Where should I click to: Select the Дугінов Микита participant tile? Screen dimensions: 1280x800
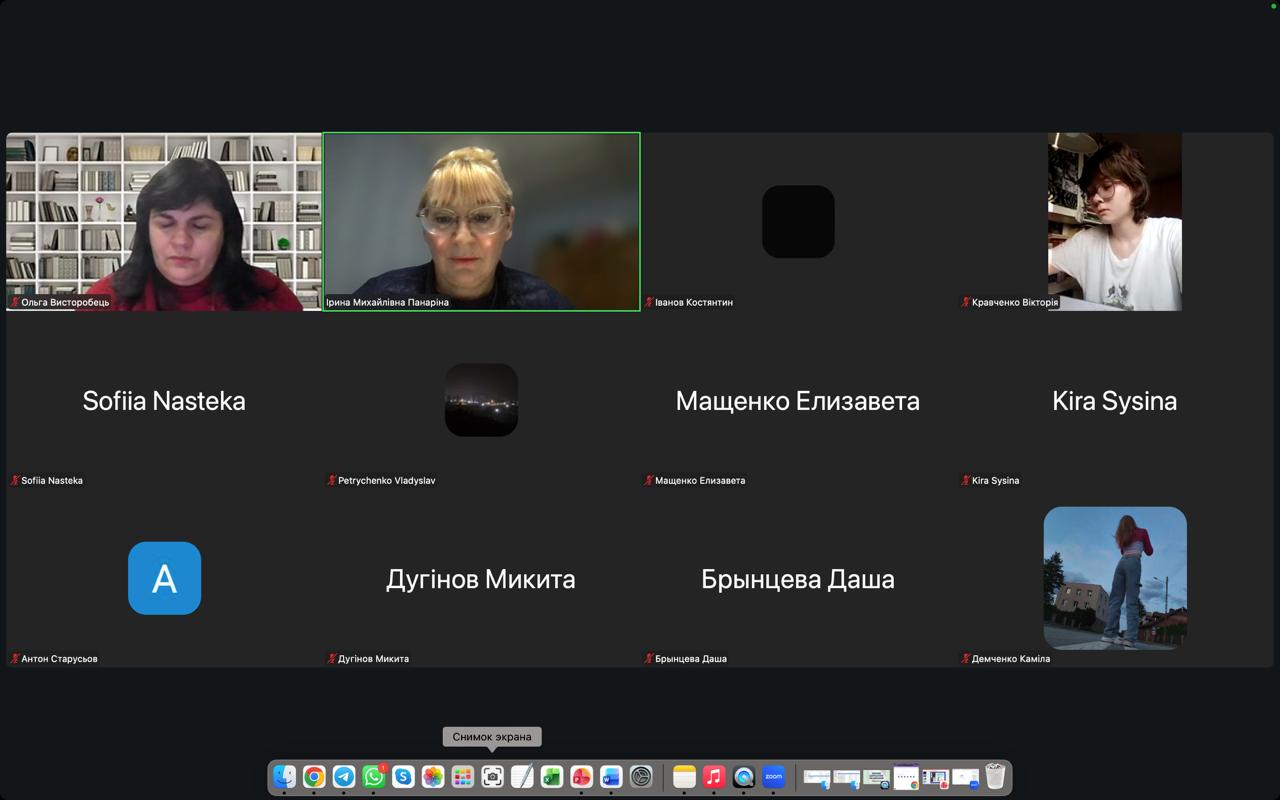point(481,578)
